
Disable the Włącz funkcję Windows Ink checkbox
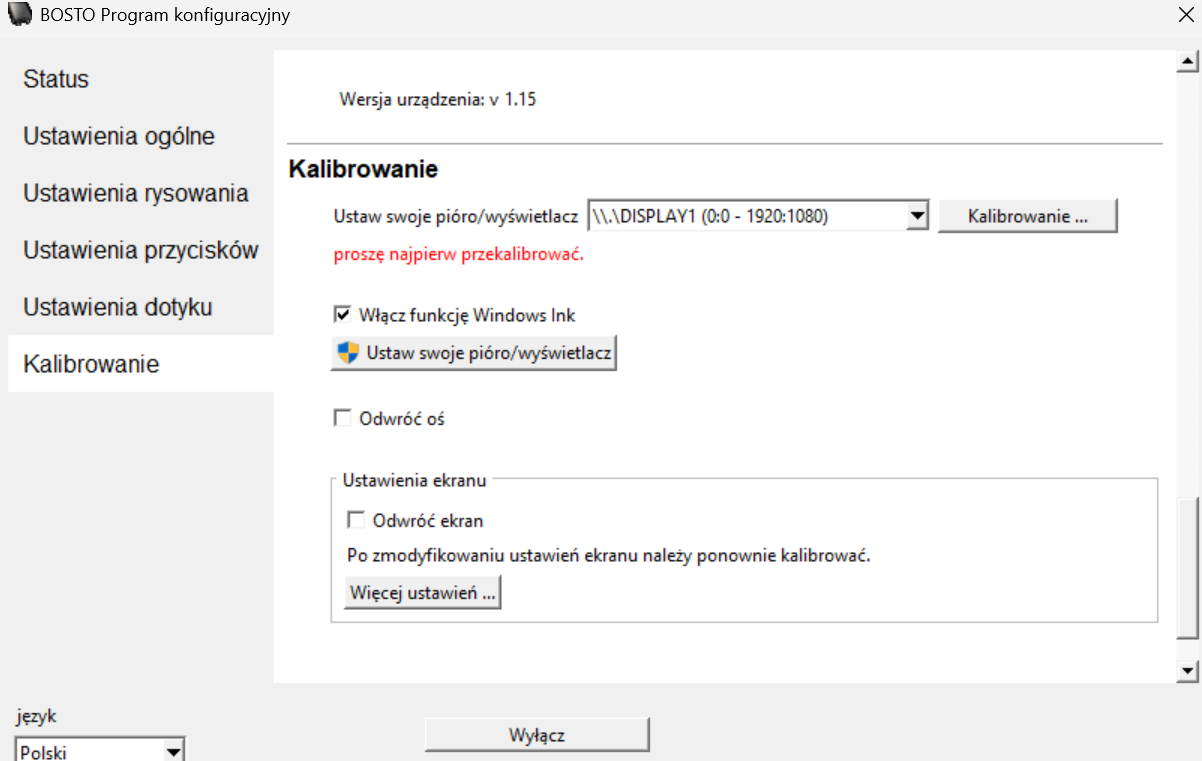click(x=342, y=315)
